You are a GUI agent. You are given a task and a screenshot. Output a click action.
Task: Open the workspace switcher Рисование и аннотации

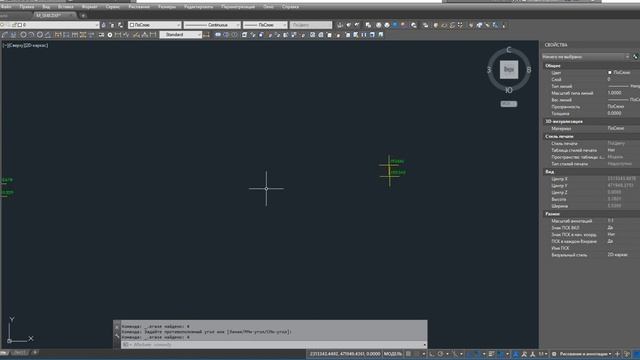pos(585,354)
